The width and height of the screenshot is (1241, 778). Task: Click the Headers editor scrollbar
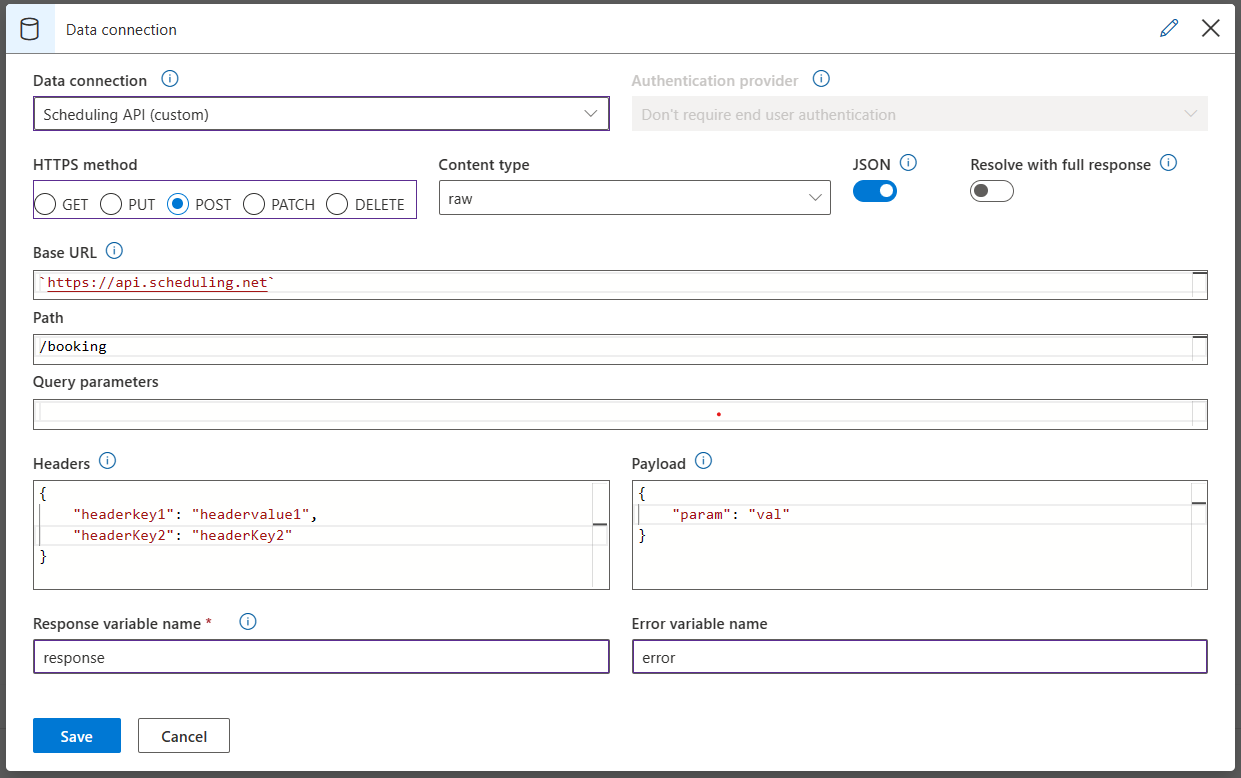[x=599, y=524]
